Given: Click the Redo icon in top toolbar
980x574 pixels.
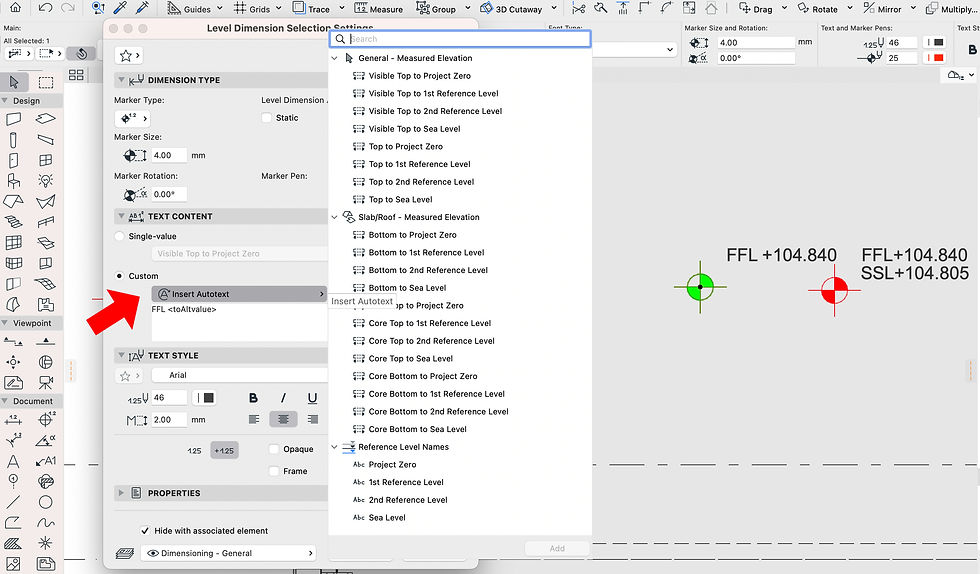Looking at the screenshot, I should [x=68, y=8].
